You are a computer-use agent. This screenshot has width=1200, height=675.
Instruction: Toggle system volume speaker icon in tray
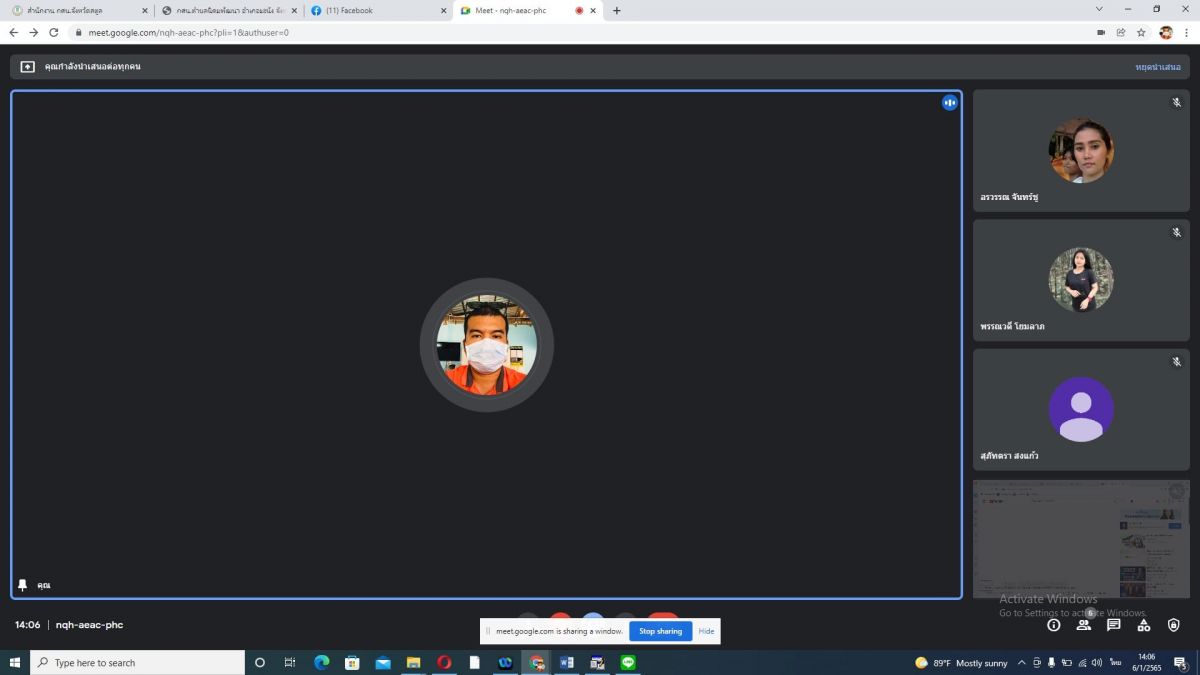tap(1097, 662)
